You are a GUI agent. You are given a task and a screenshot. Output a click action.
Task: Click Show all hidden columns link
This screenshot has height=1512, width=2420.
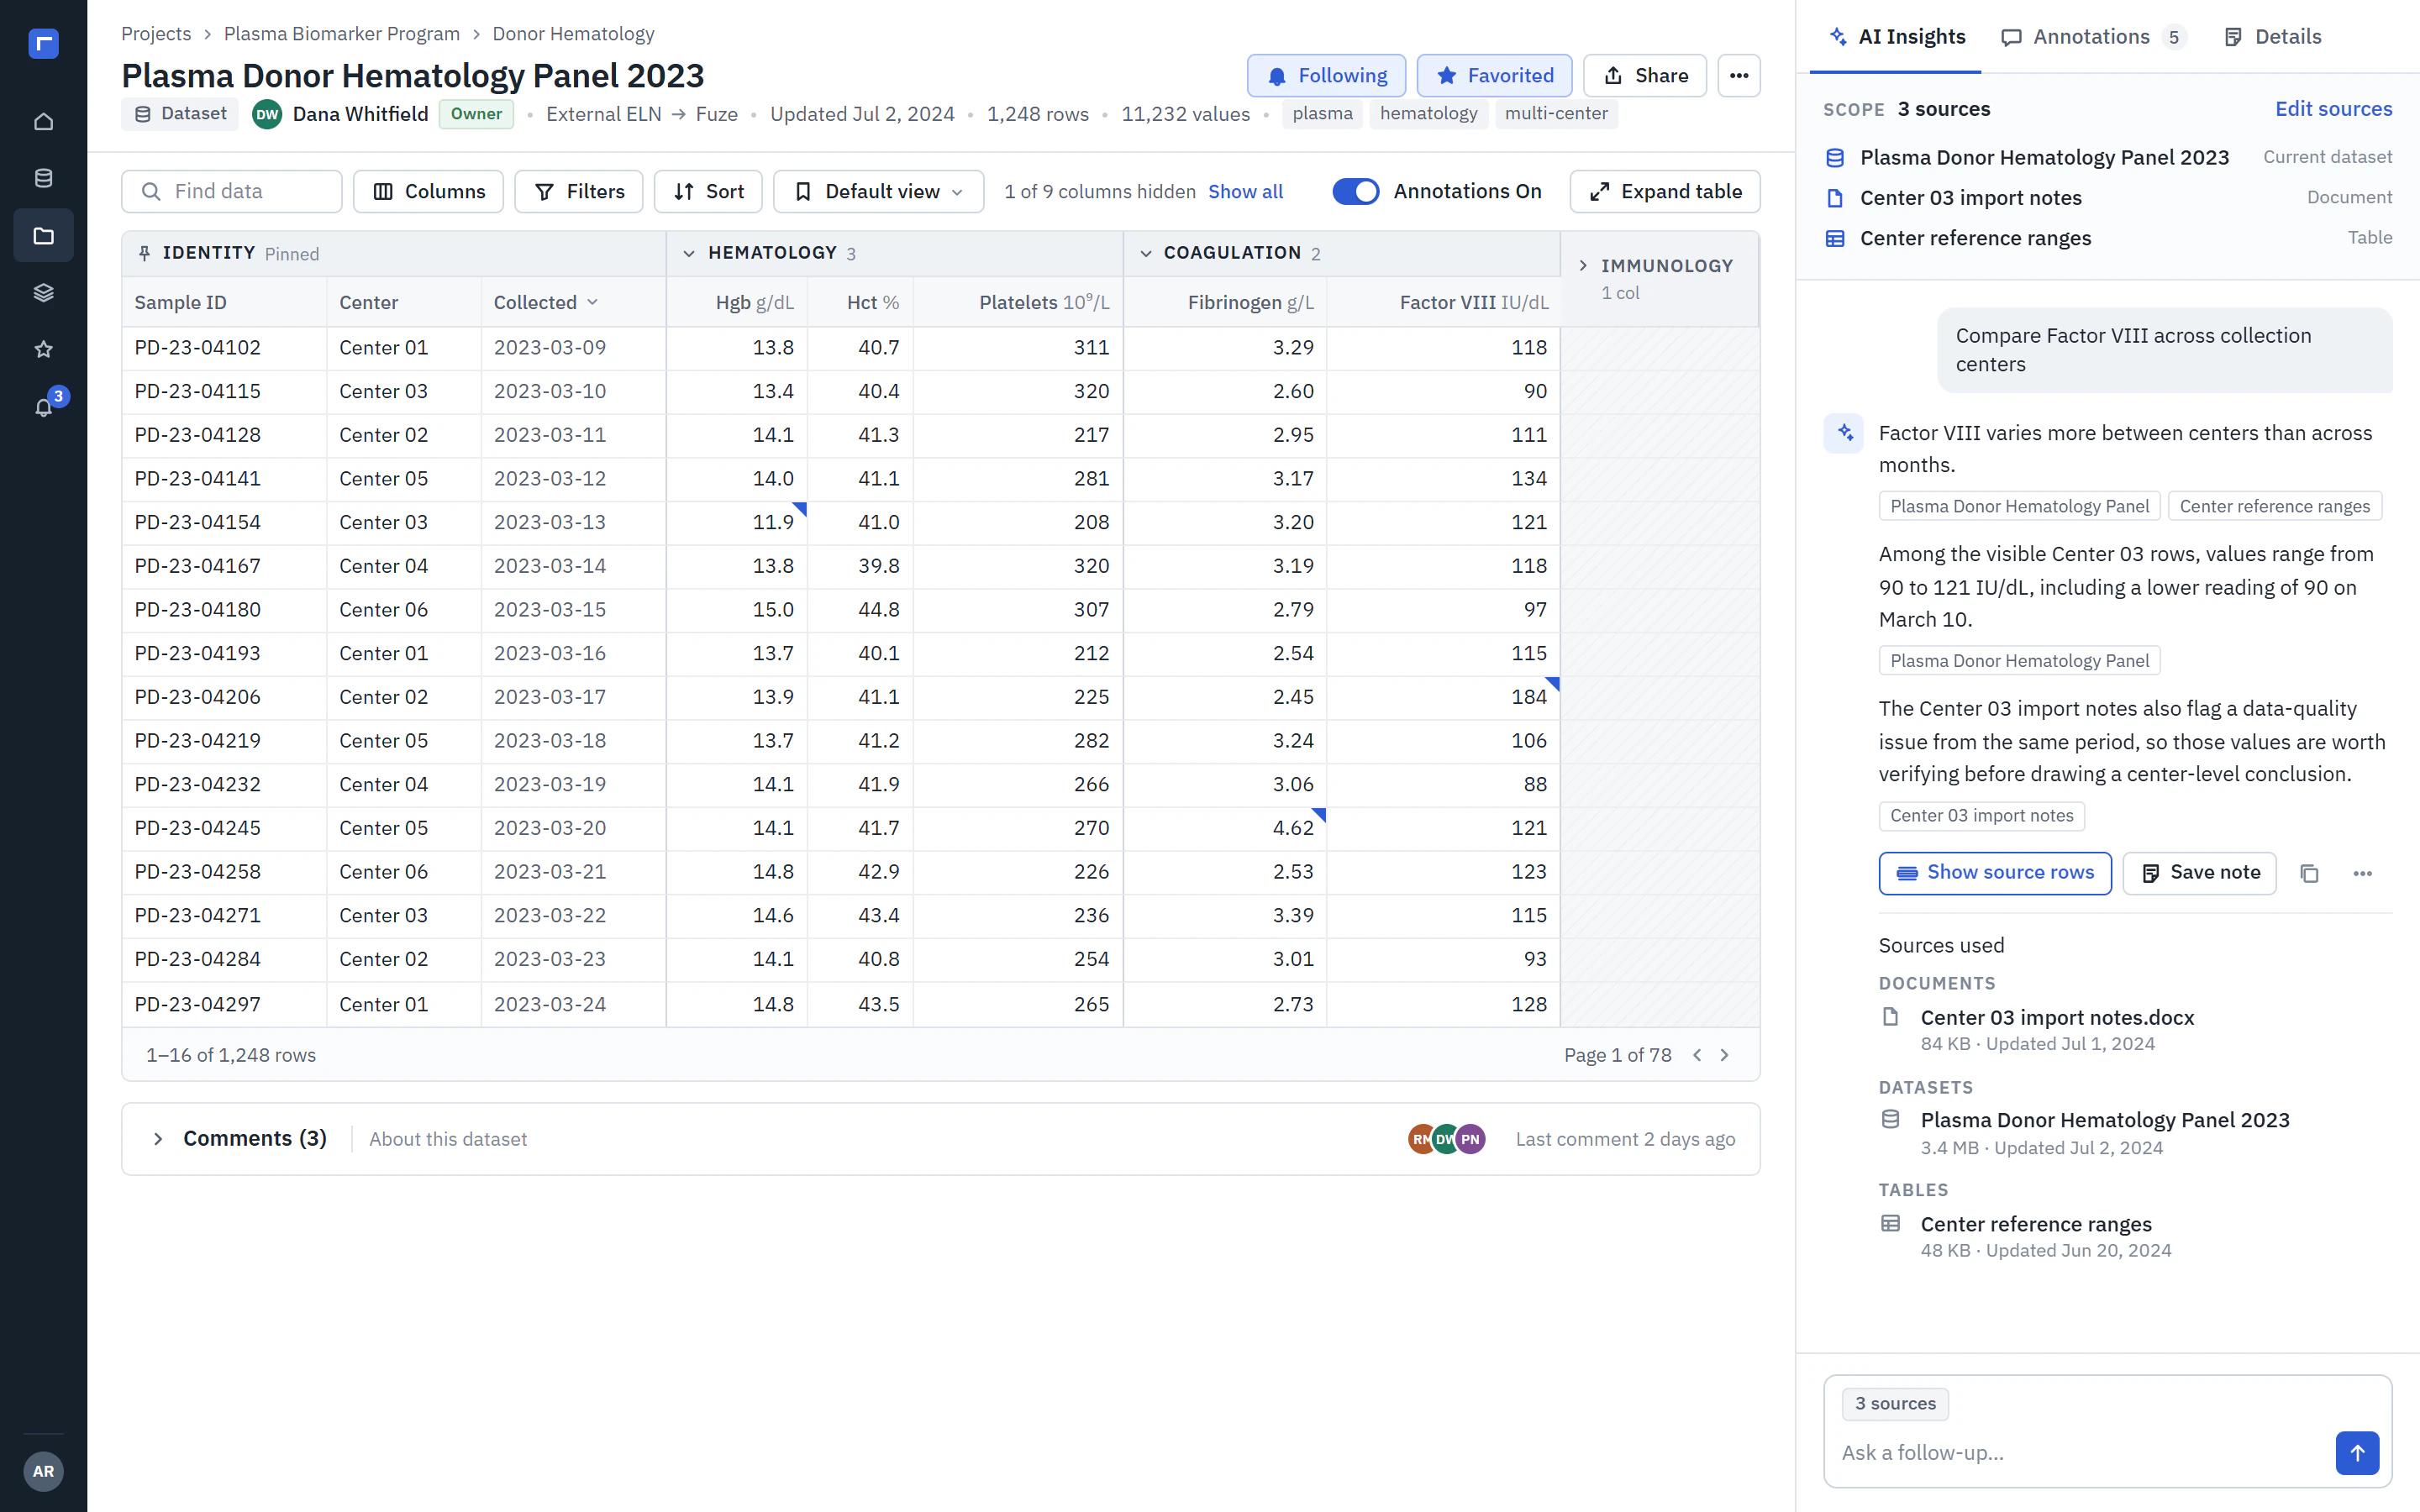[1245, 191]
